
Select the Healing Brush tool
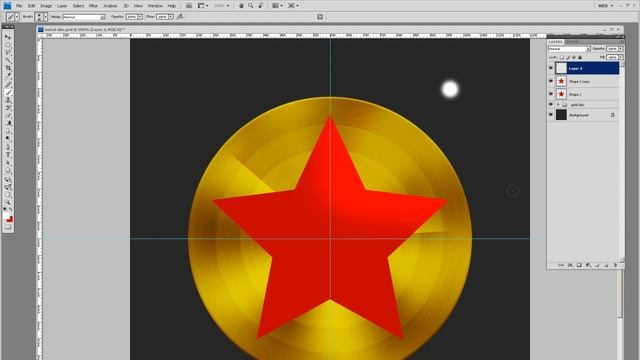(x=8, y=84)
